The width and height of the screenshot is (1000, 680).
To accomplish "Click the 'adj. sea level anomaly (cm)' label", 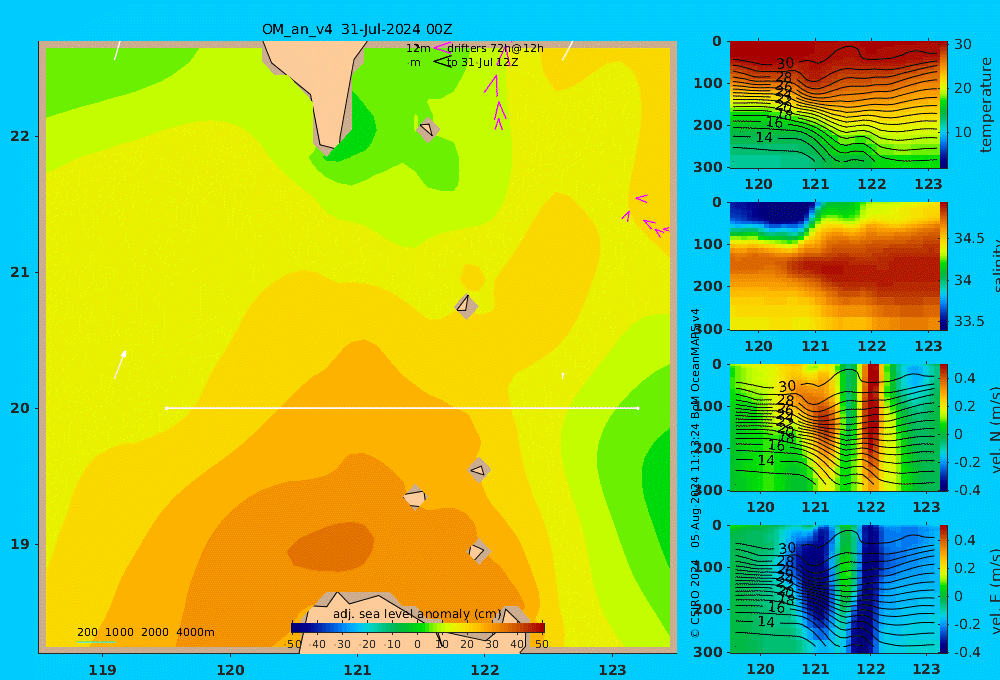I will [x=417, y=614].
